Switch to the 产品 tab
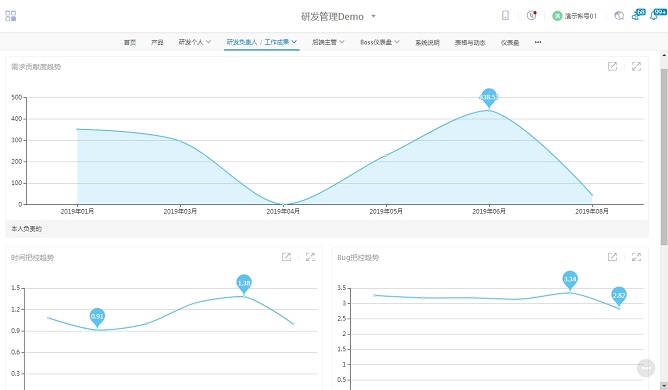668x390 pixels. point(157,42)
